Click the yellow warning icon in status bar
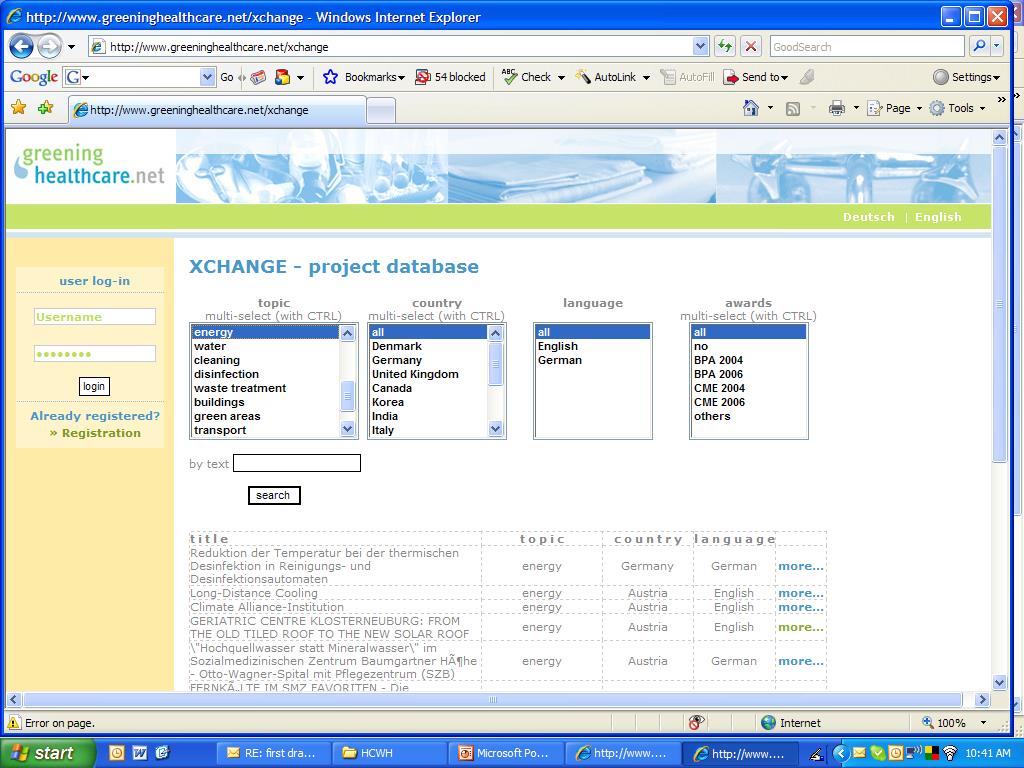The width and height of the screenshot is (1024, 768). [x=14, y=723]
